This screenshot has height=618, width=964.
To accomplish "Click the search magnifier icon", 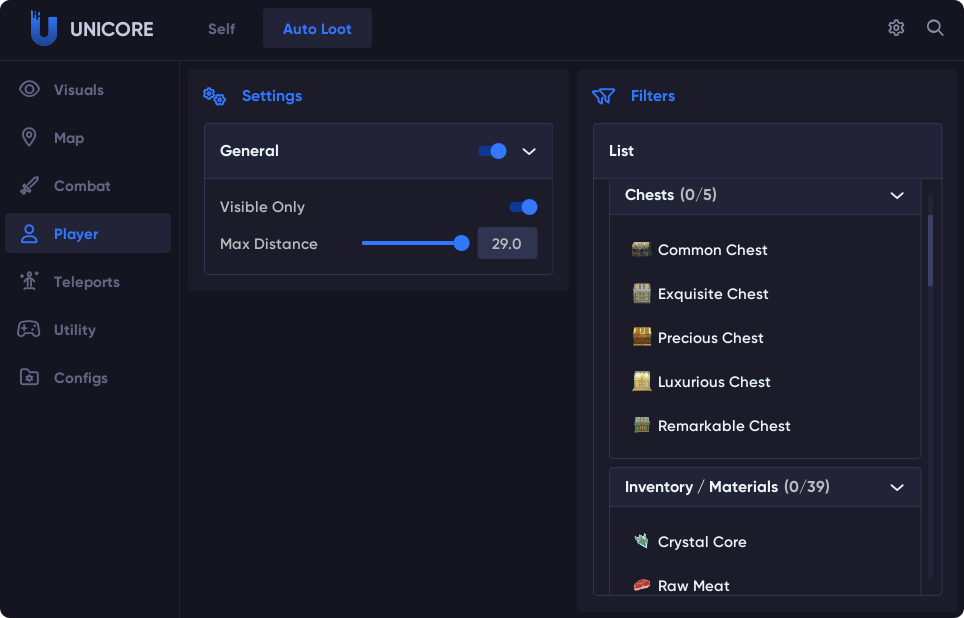I will pyautogui.click(x=935, y=28).
